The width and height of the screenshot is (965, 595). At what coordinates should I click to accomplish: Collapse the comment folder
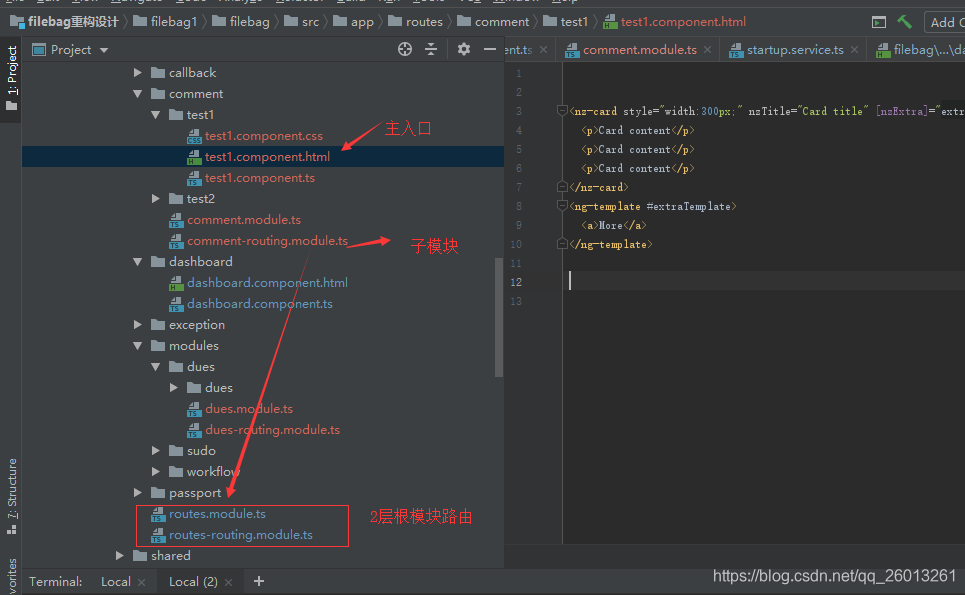[138, 94]
